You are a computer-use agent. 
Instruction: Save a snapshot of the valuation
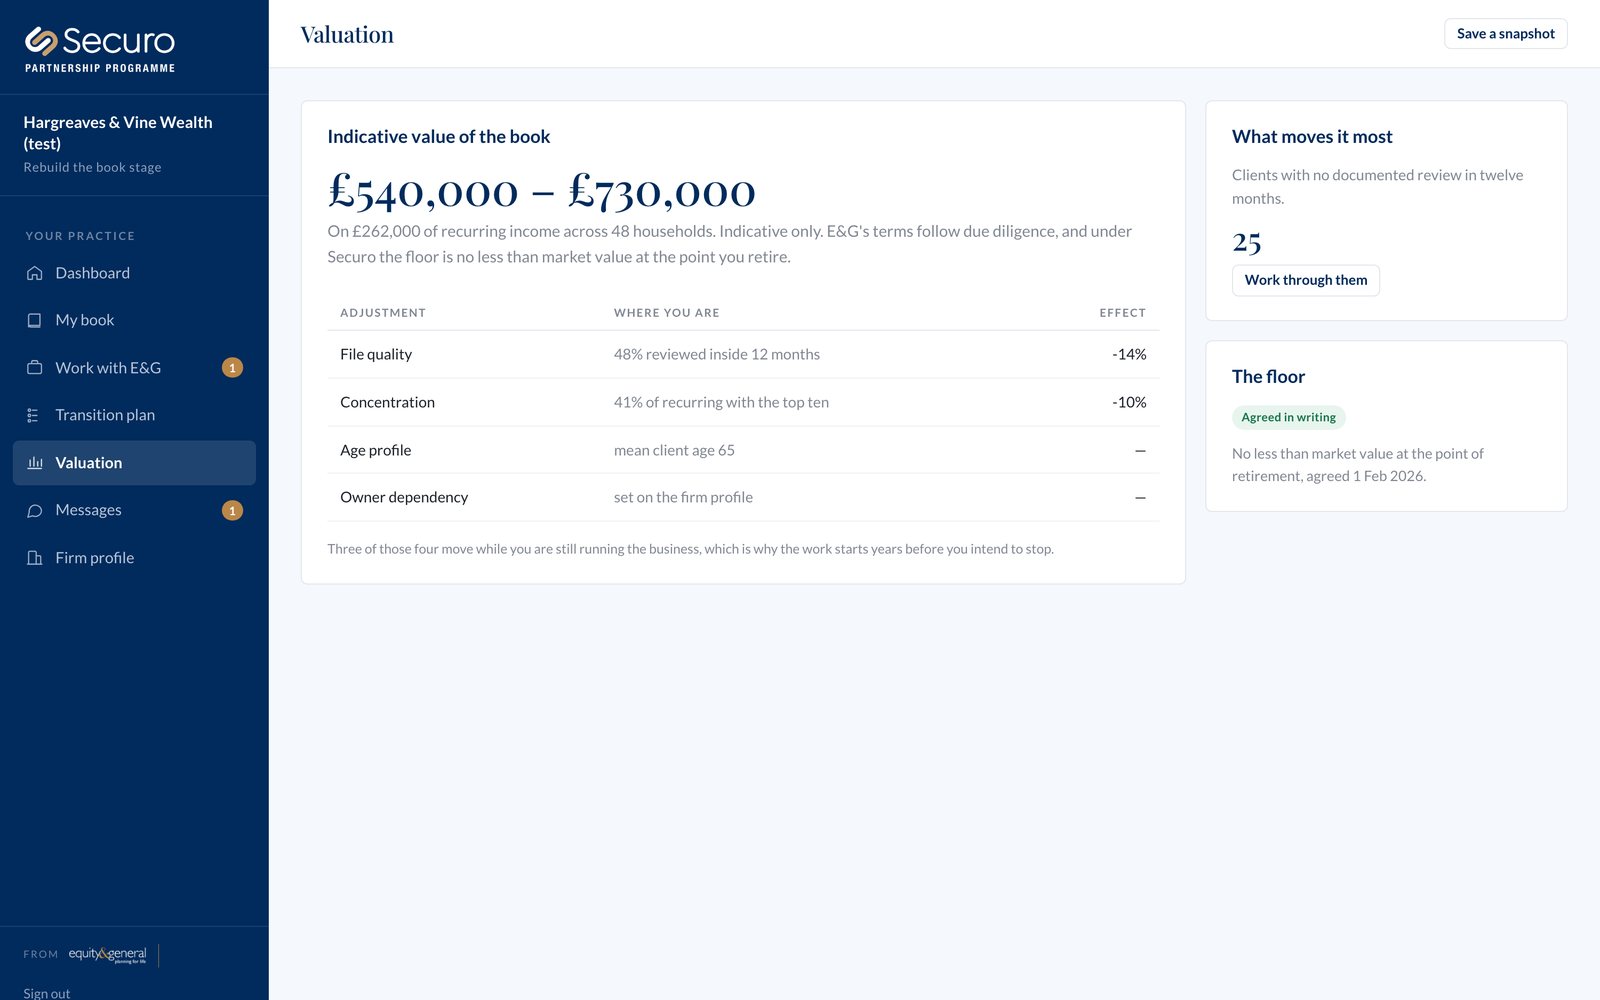(x=1505, y=34)
